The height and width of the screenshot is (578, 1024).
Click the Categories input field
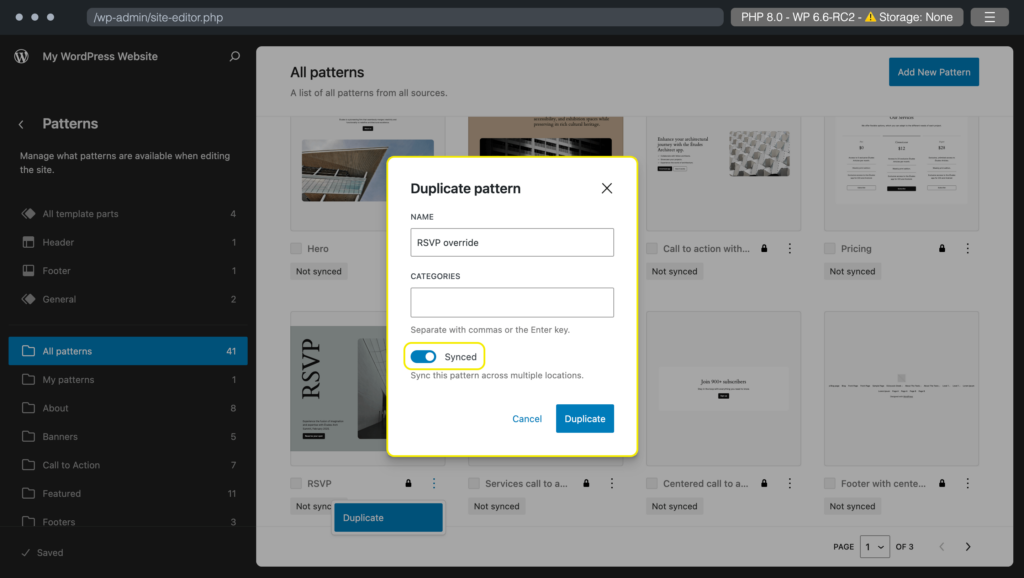coord(512,302)
